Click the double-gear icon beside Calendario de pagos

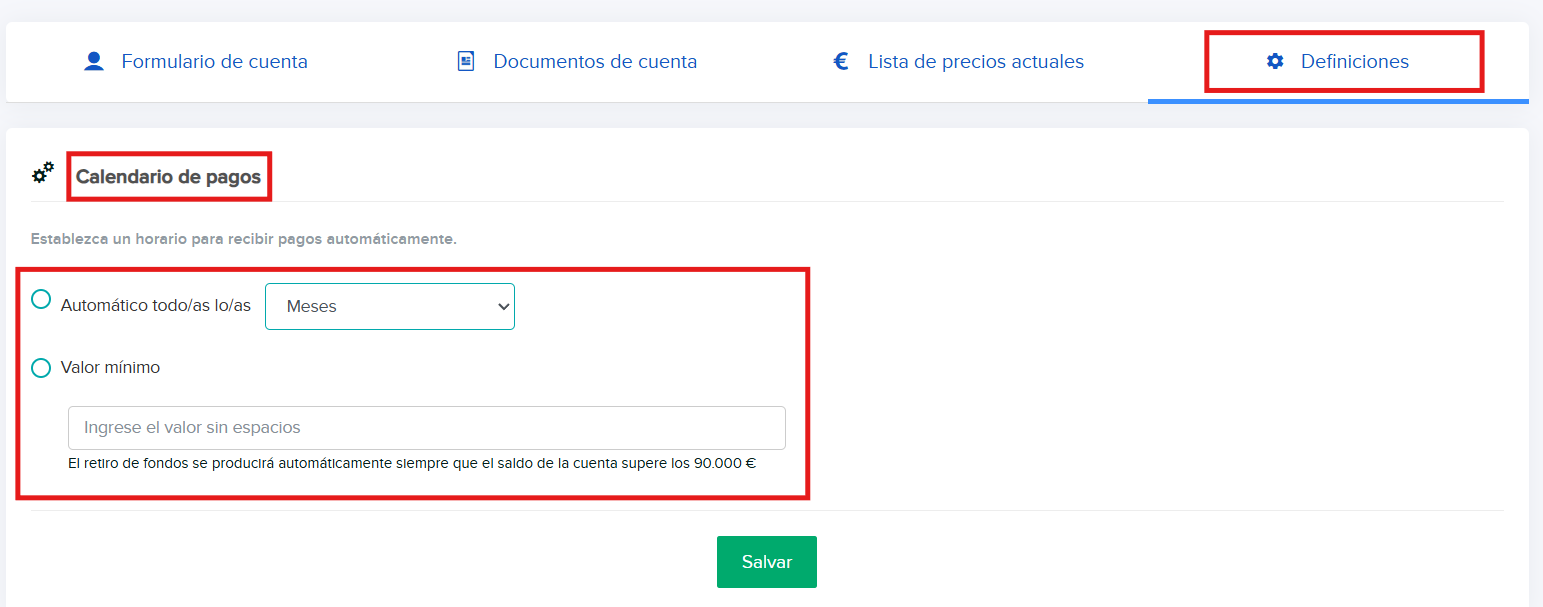[x=43, y=174]
